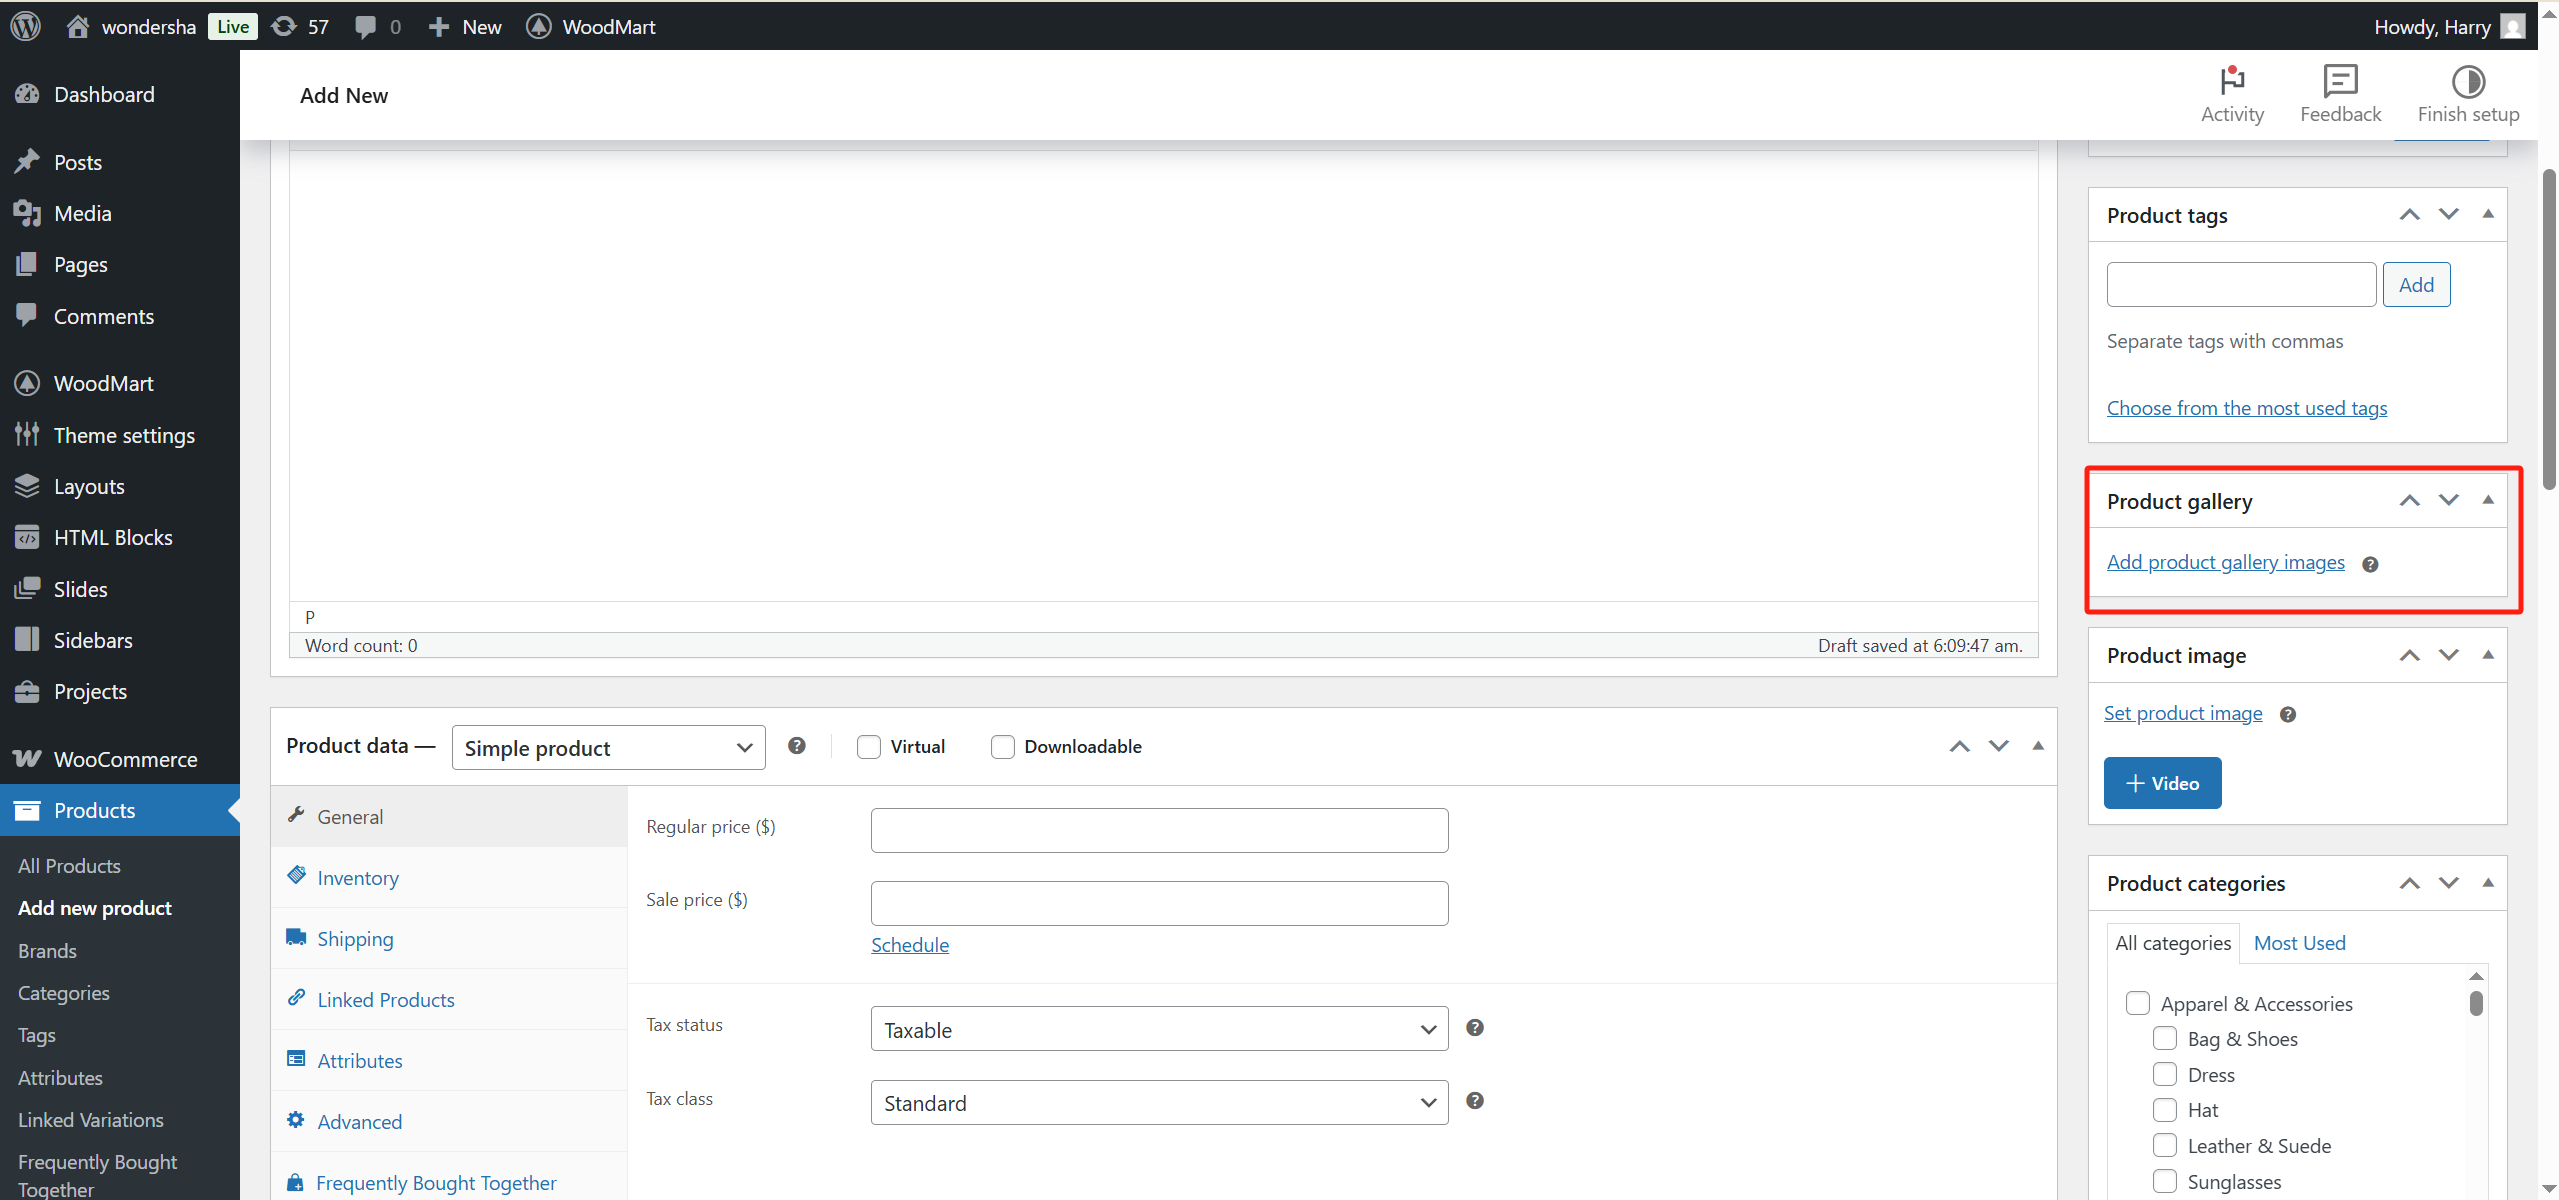Click the WooCommerce sidebar icon
This screenshot has width=2559, height=1200.
[x=27, y=758]
